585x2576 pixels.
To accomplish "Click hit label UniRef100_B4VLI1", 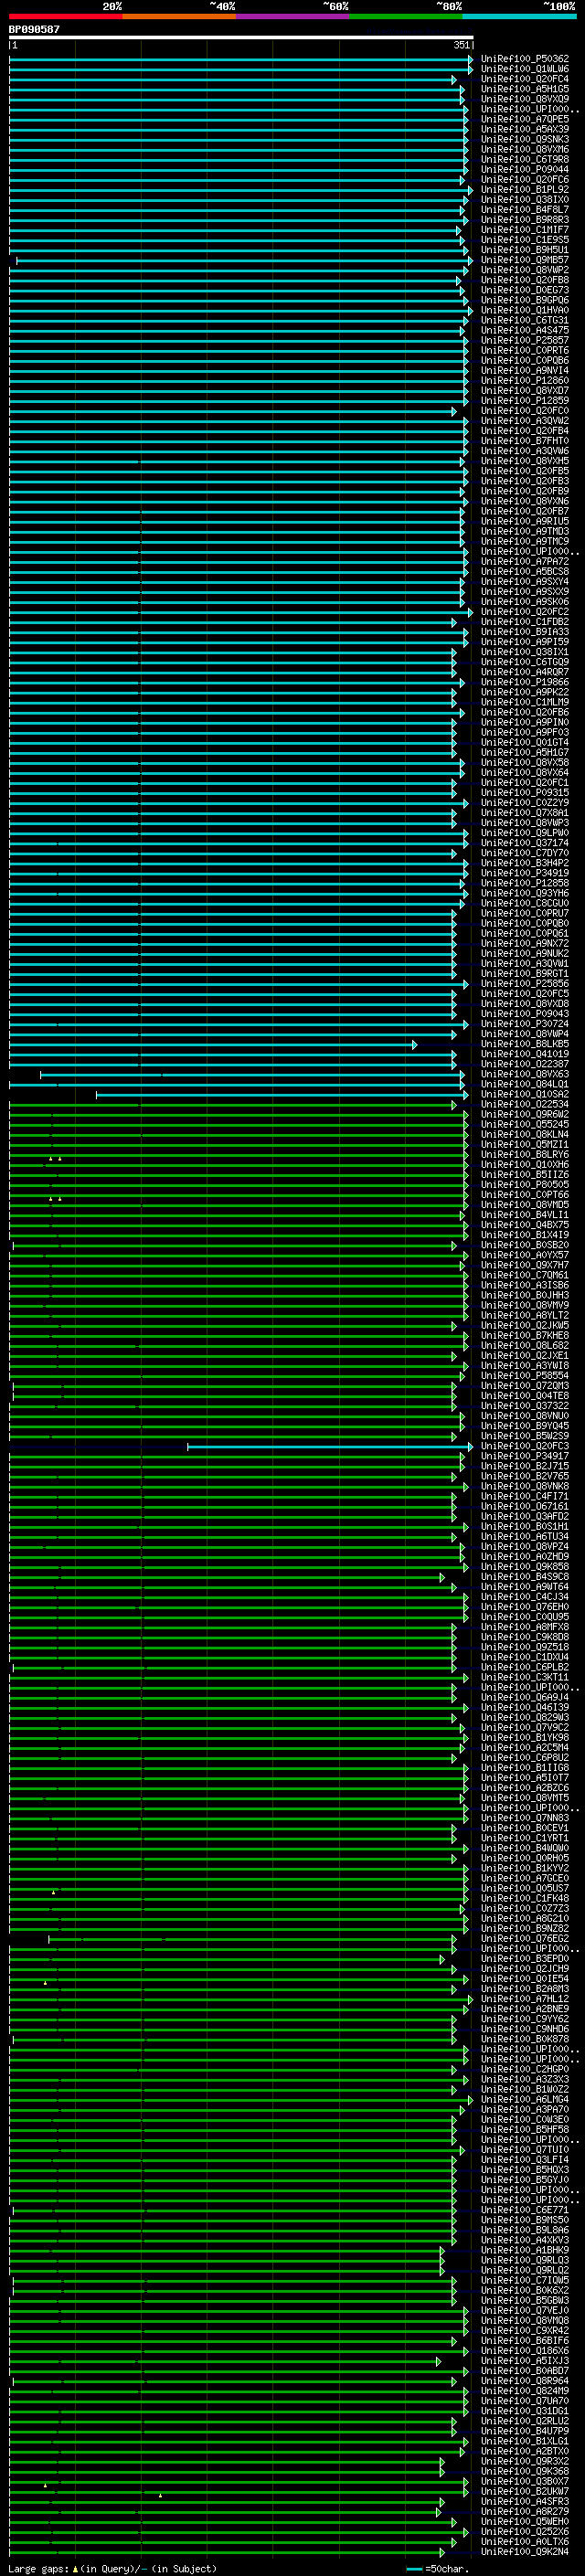I will pos(525,1215).
